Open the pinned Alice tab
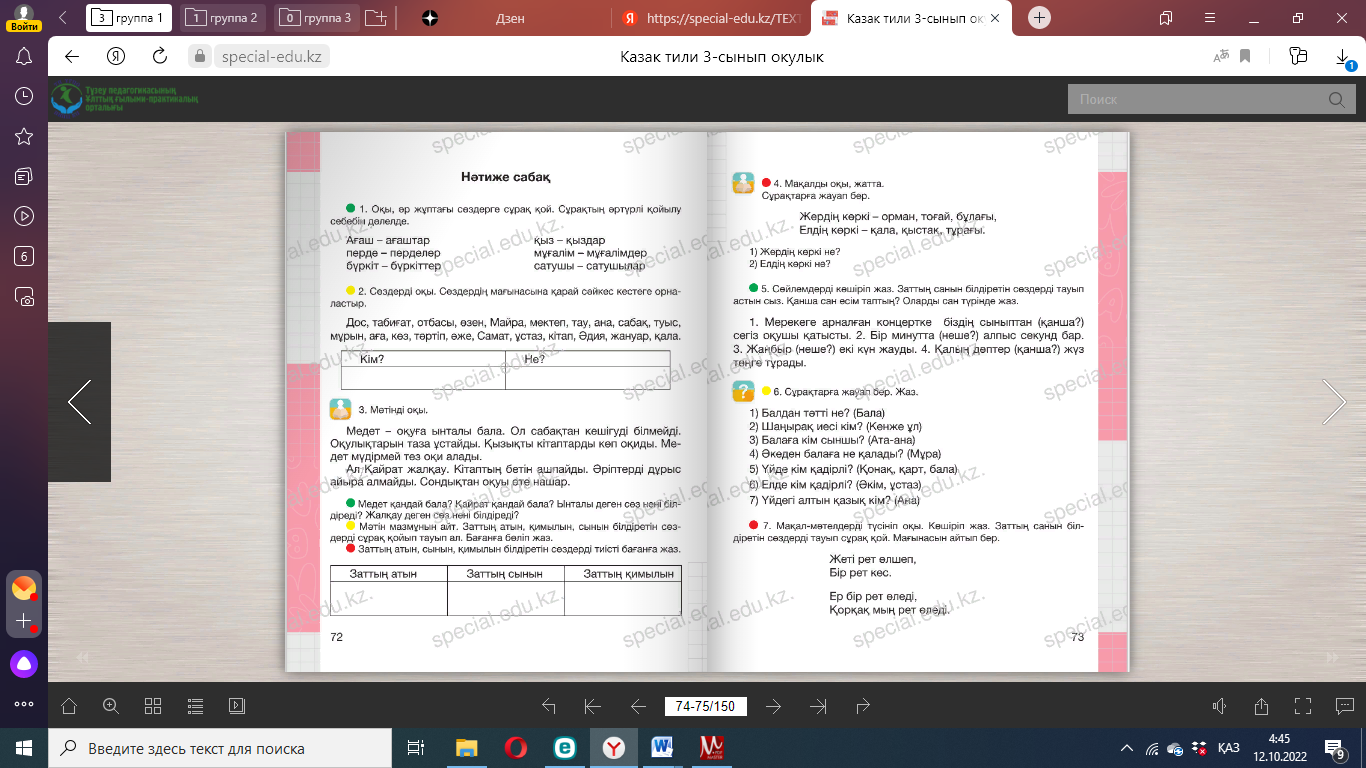This screenshot has width=1366, height=768. tap(429, 18)
